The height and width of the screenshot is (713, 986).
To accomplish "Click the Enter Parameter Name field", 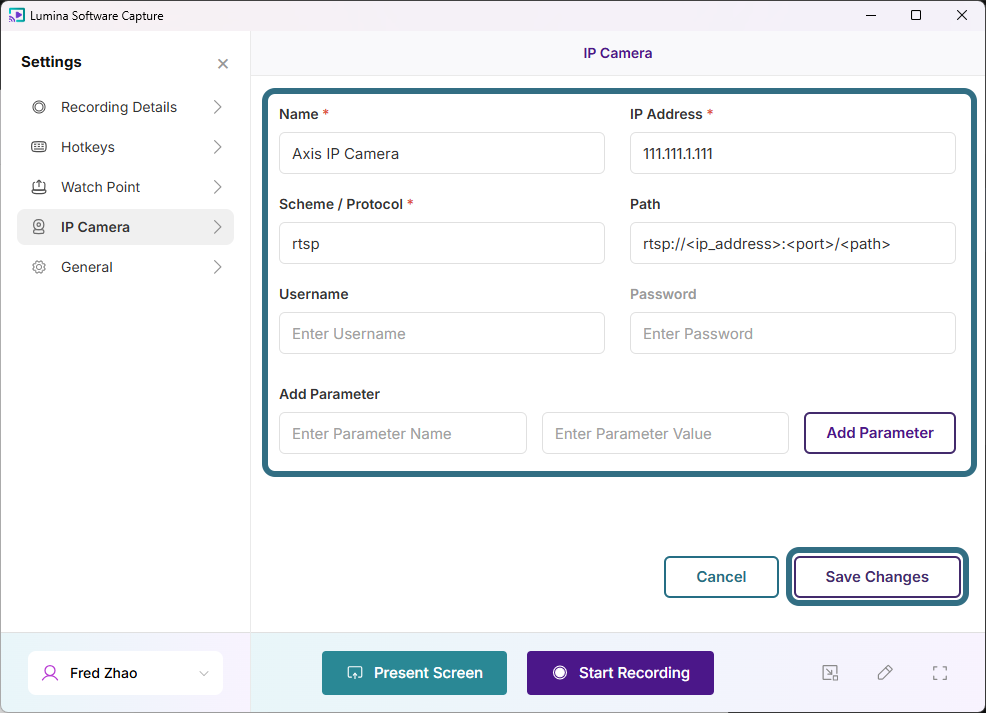I will (403, 433).
